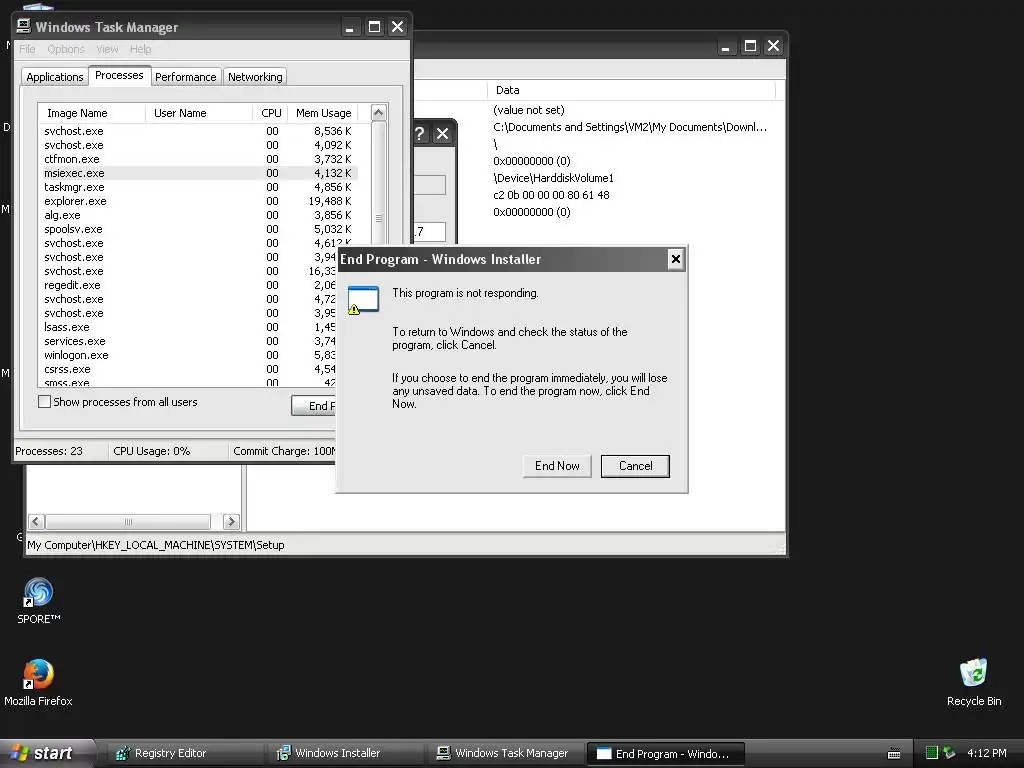The image size is (1024, 768).
Task: Click the process list scroll-up arrow
Action: (x=378, y=113)
